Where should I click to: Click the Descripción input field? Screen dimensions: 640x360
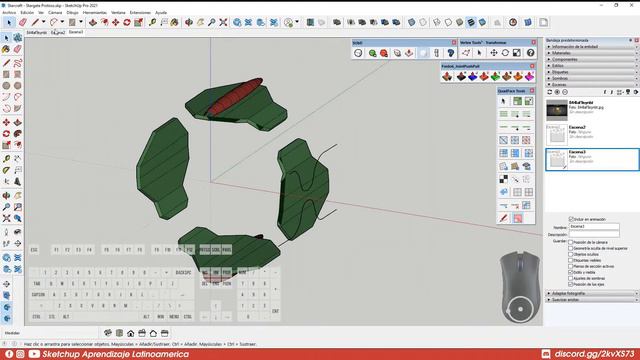pos(594,234)
